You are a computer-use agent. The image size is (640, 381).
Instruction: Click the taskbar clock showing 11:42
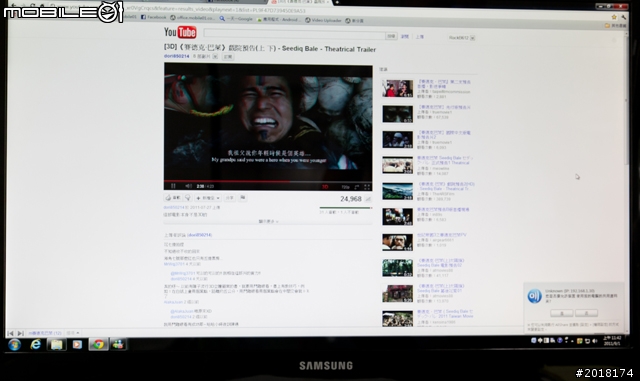pos(612,341)
